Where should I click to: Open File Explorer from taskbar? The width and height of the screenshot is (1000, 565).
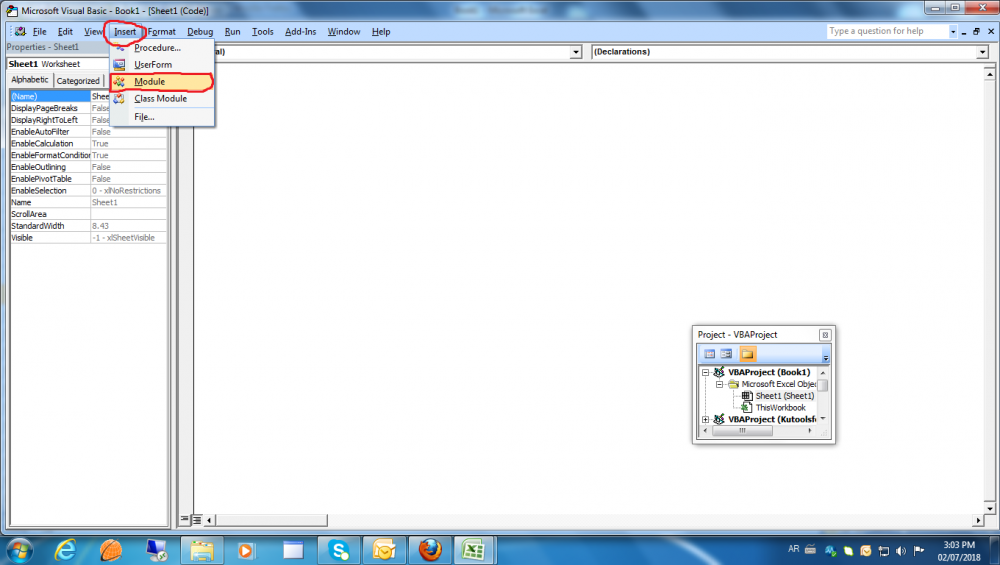click(x=202, y=550)
